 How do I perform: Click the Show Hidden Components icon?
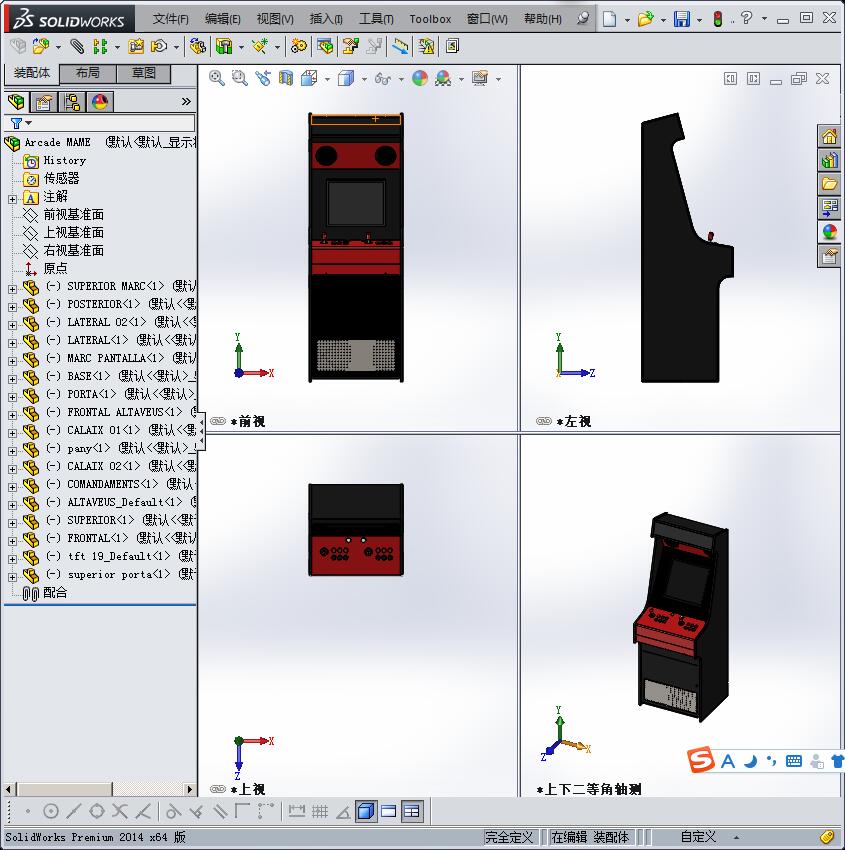point(197,47)
